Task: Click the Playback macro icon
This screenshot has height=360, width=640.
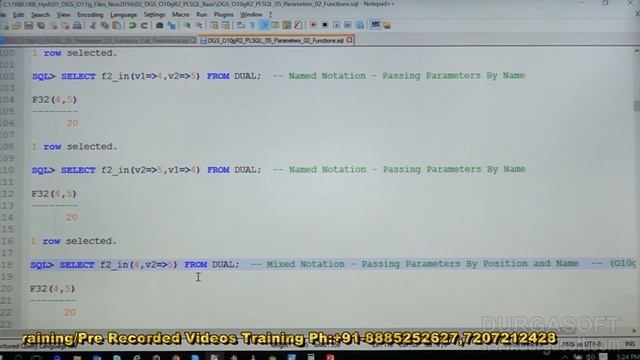Action: [x=336, y=25]
